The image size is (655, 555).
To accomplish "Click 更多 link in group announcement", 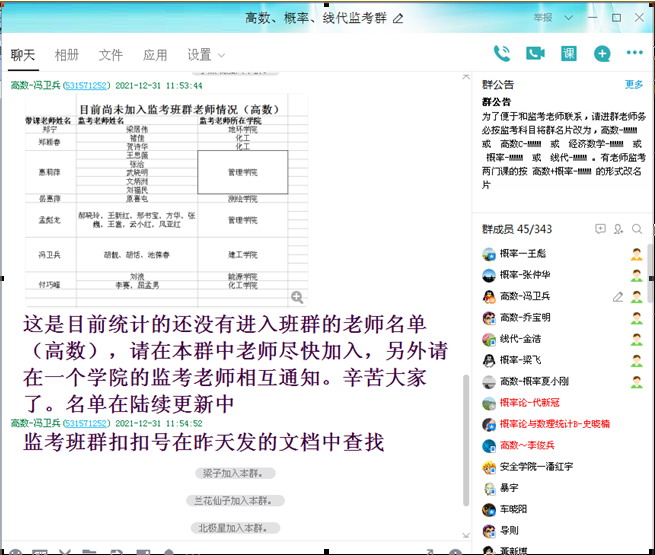I will pyautogui.click(x=634, y=85).
